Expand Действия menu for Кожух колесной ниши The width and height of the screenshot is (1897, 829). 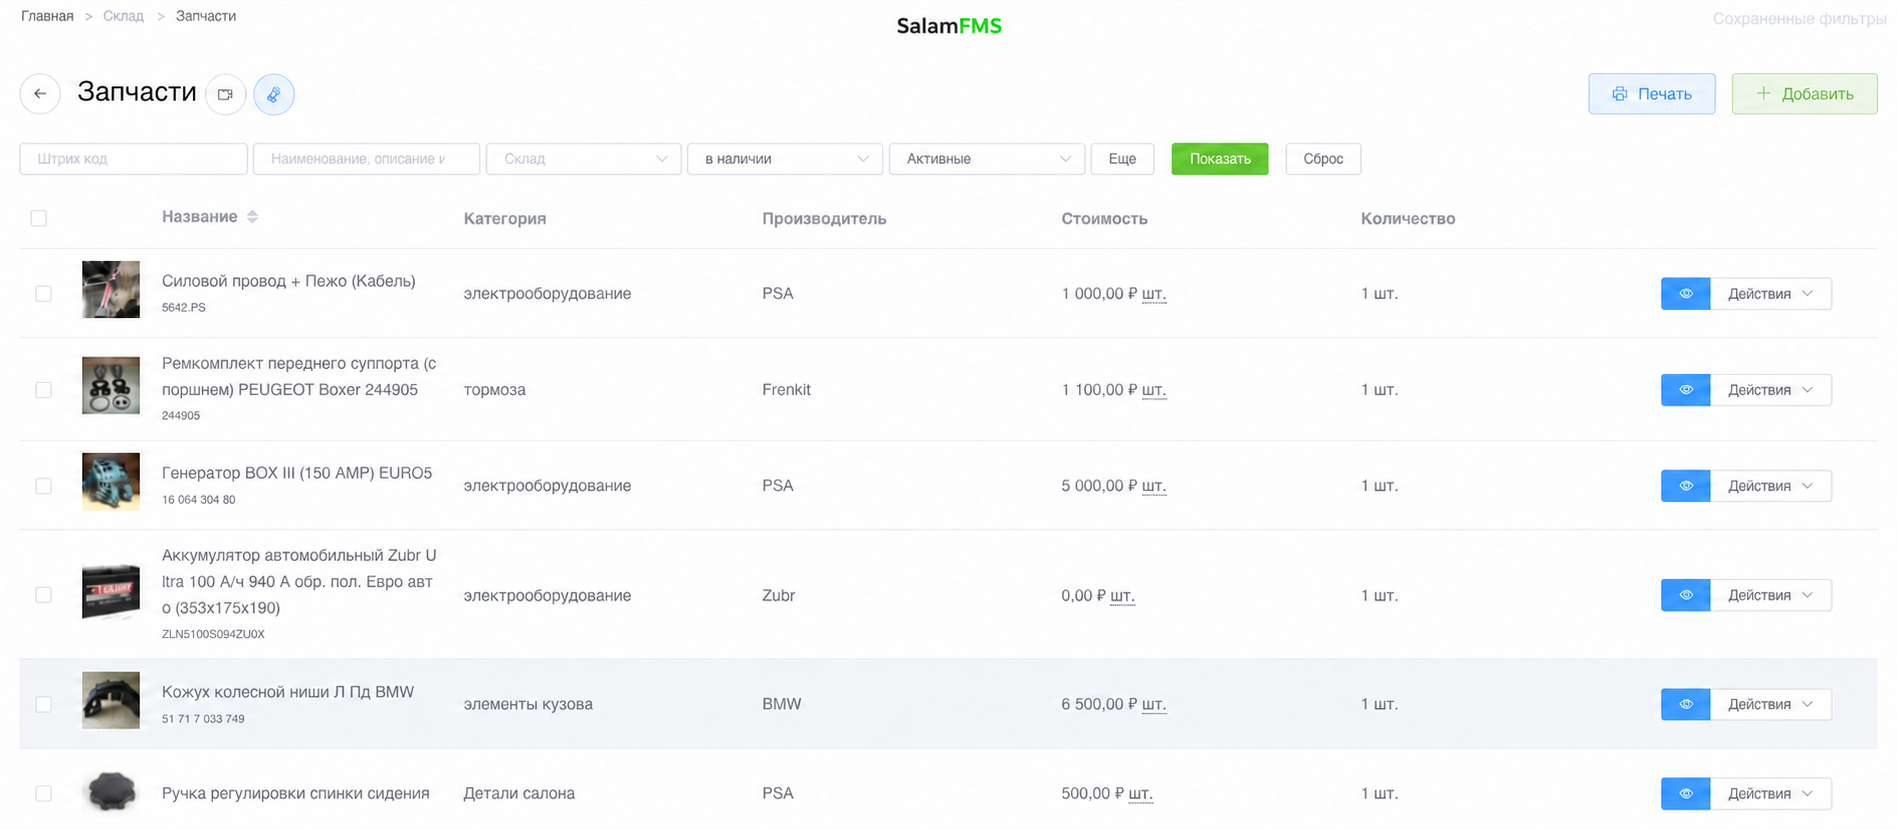pos(1770,704)
